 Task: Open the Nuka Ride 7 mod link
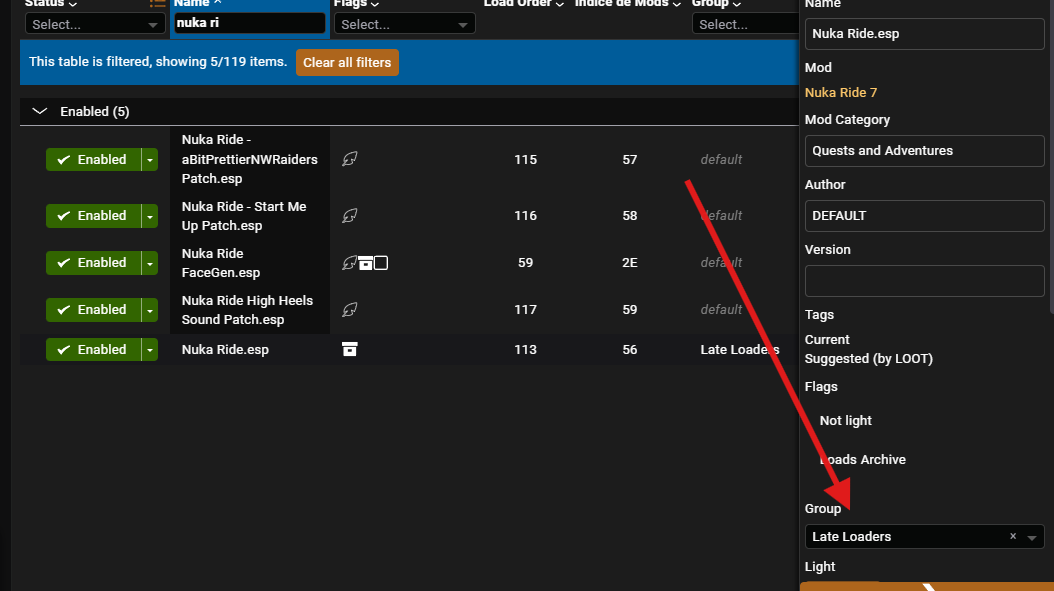[841, 93]
